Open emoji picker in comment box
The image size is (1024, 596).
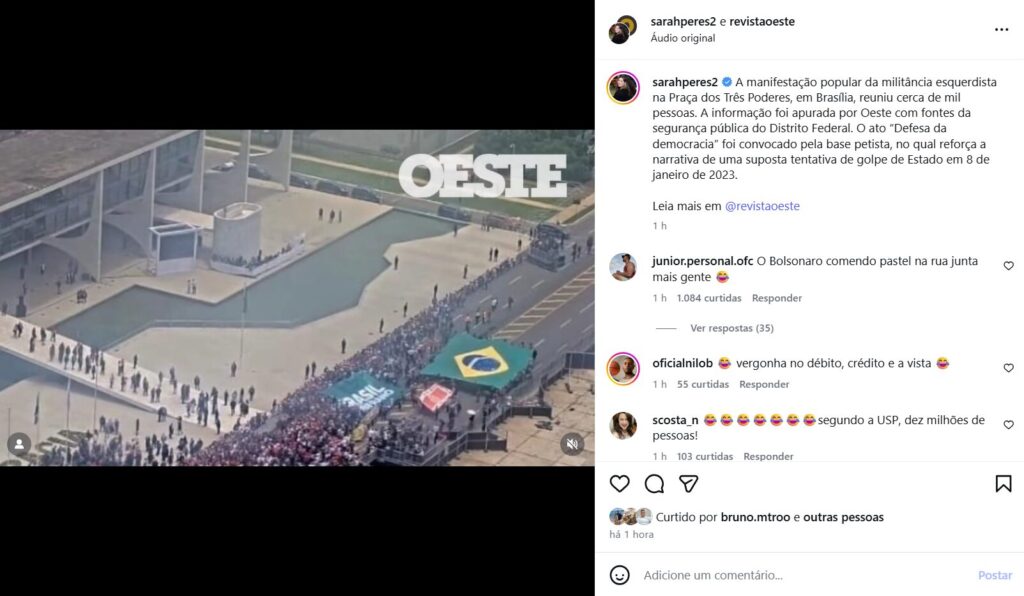click(x=619, y=575)
